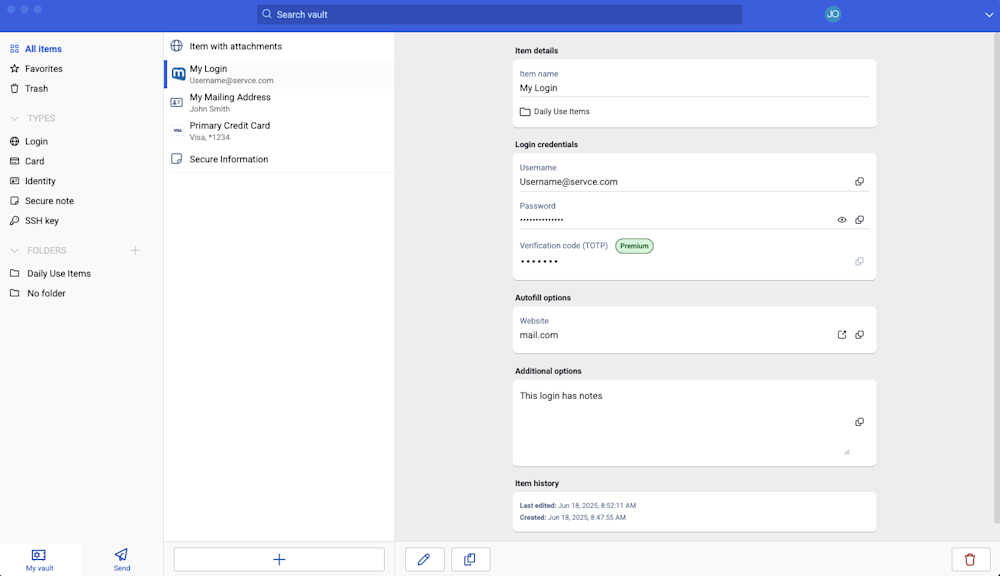
Task: Open the account menu via the JO avatar
Action: point(833,14)
